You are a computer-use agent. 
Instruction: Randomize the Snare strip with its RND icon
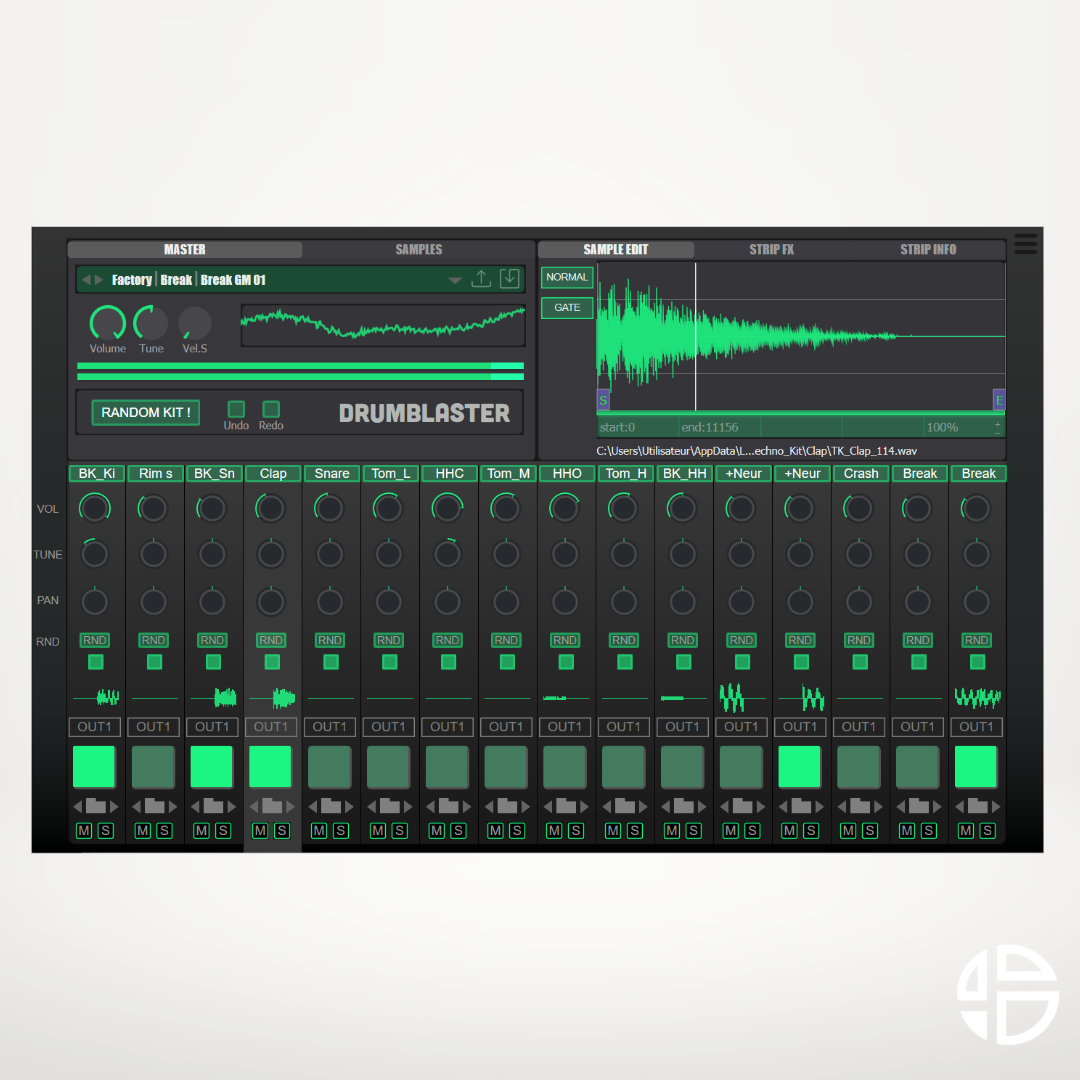329,639
